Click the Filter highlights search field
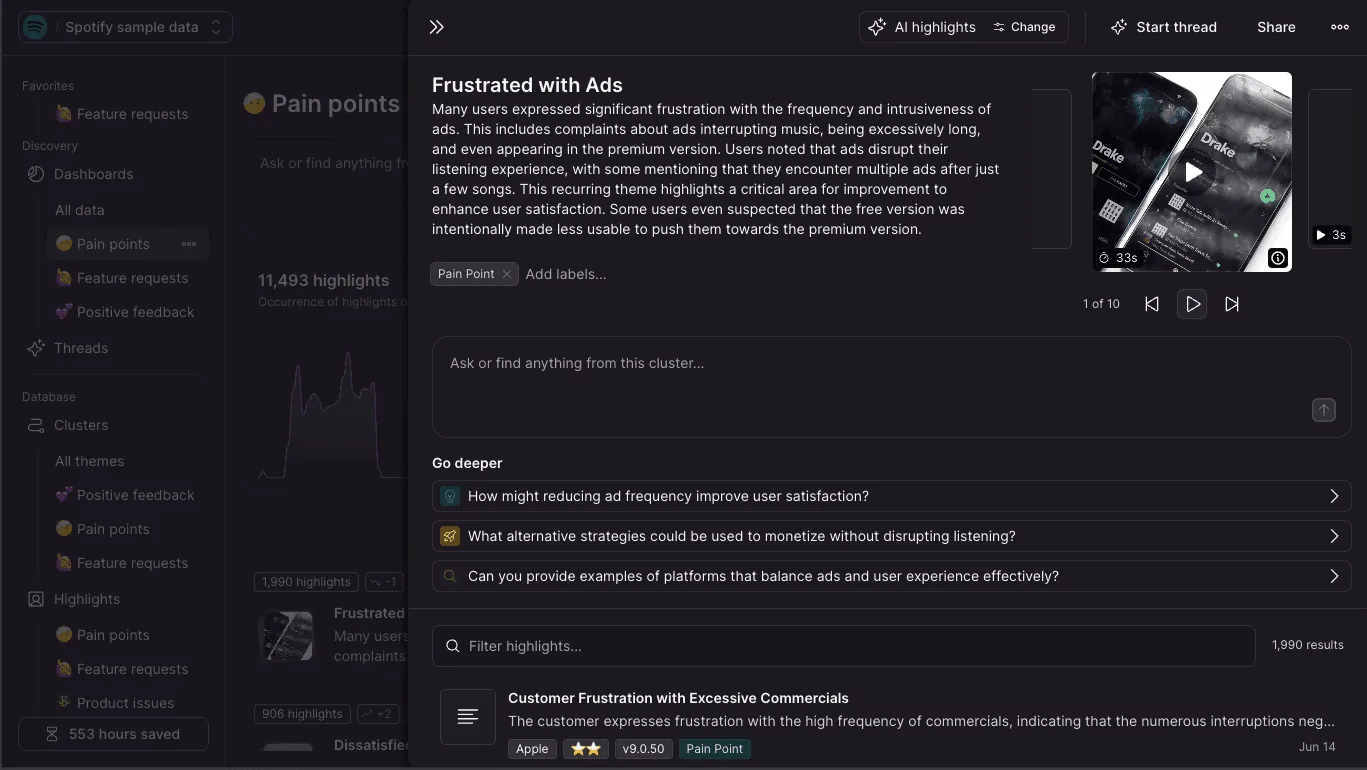 pyautogui.click(x=843, y=646)
